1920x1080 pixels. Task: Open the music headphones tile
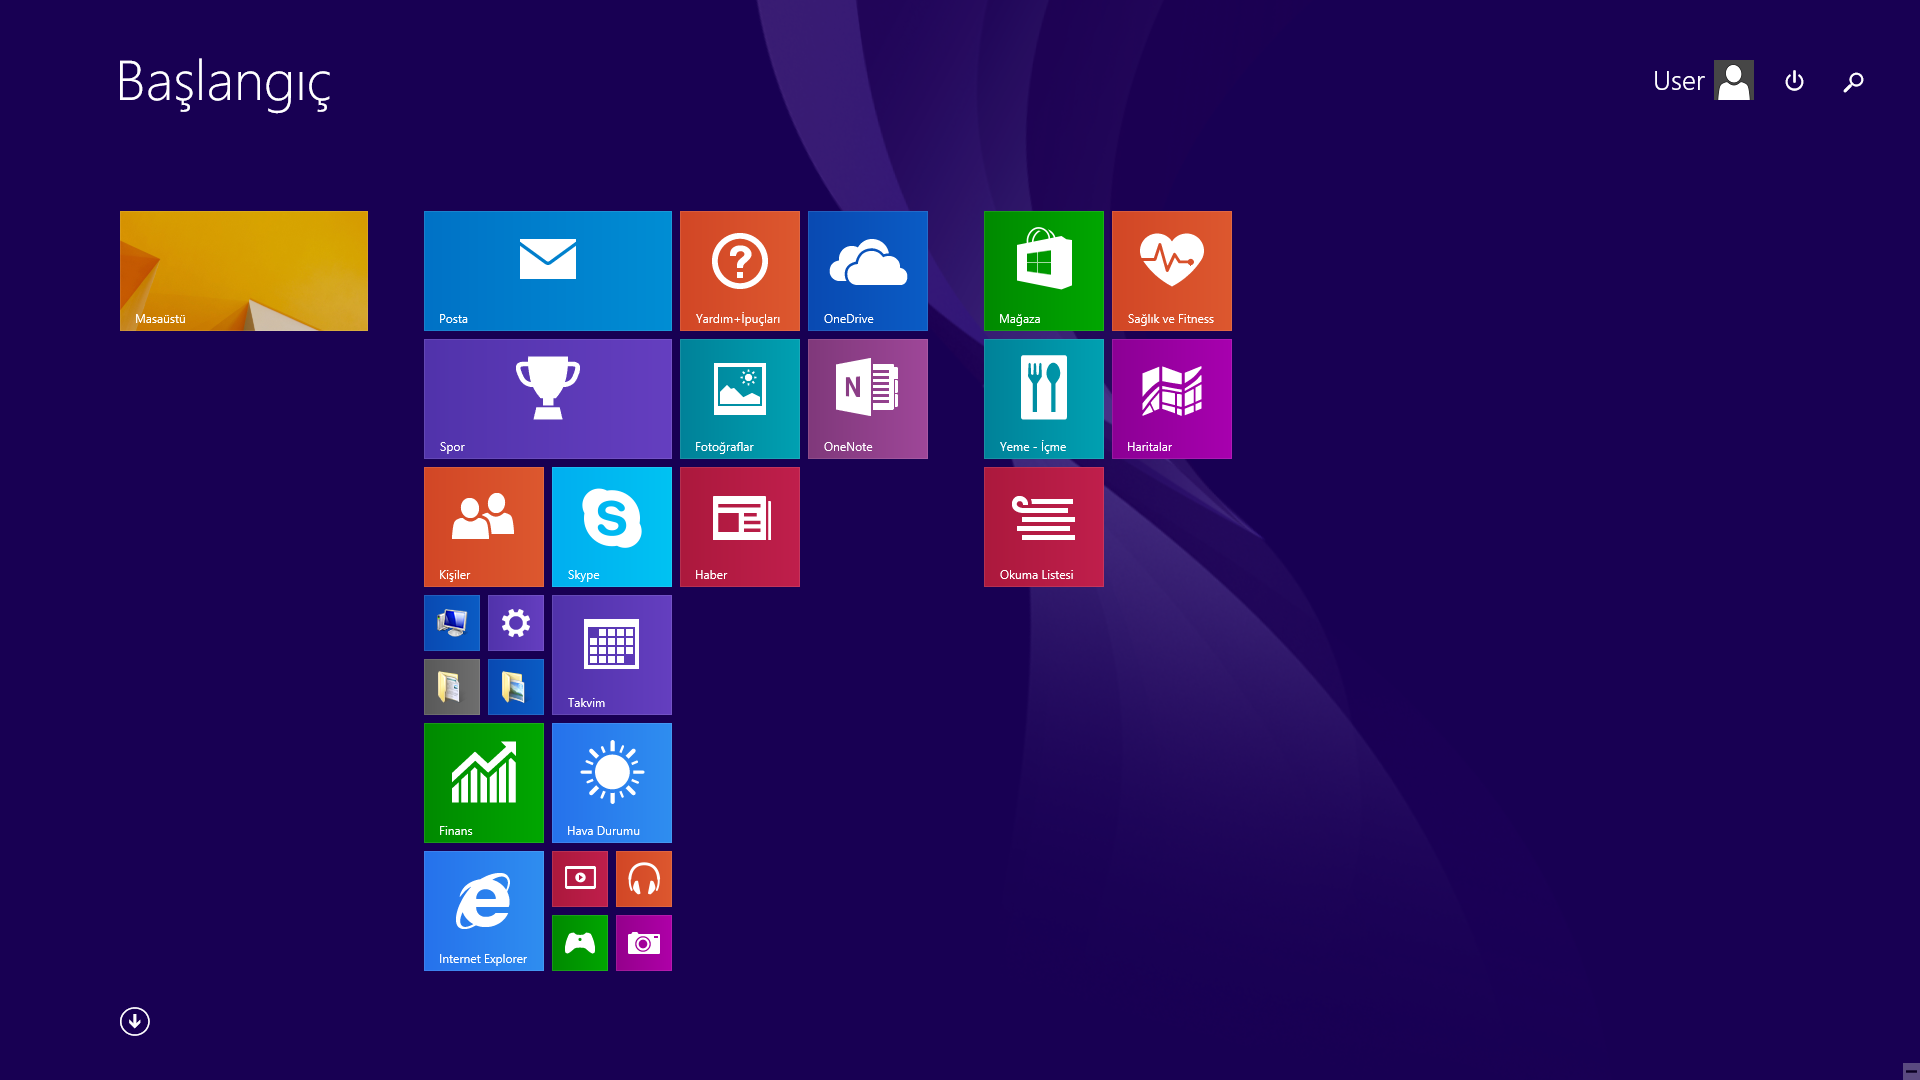click(643, 878)
